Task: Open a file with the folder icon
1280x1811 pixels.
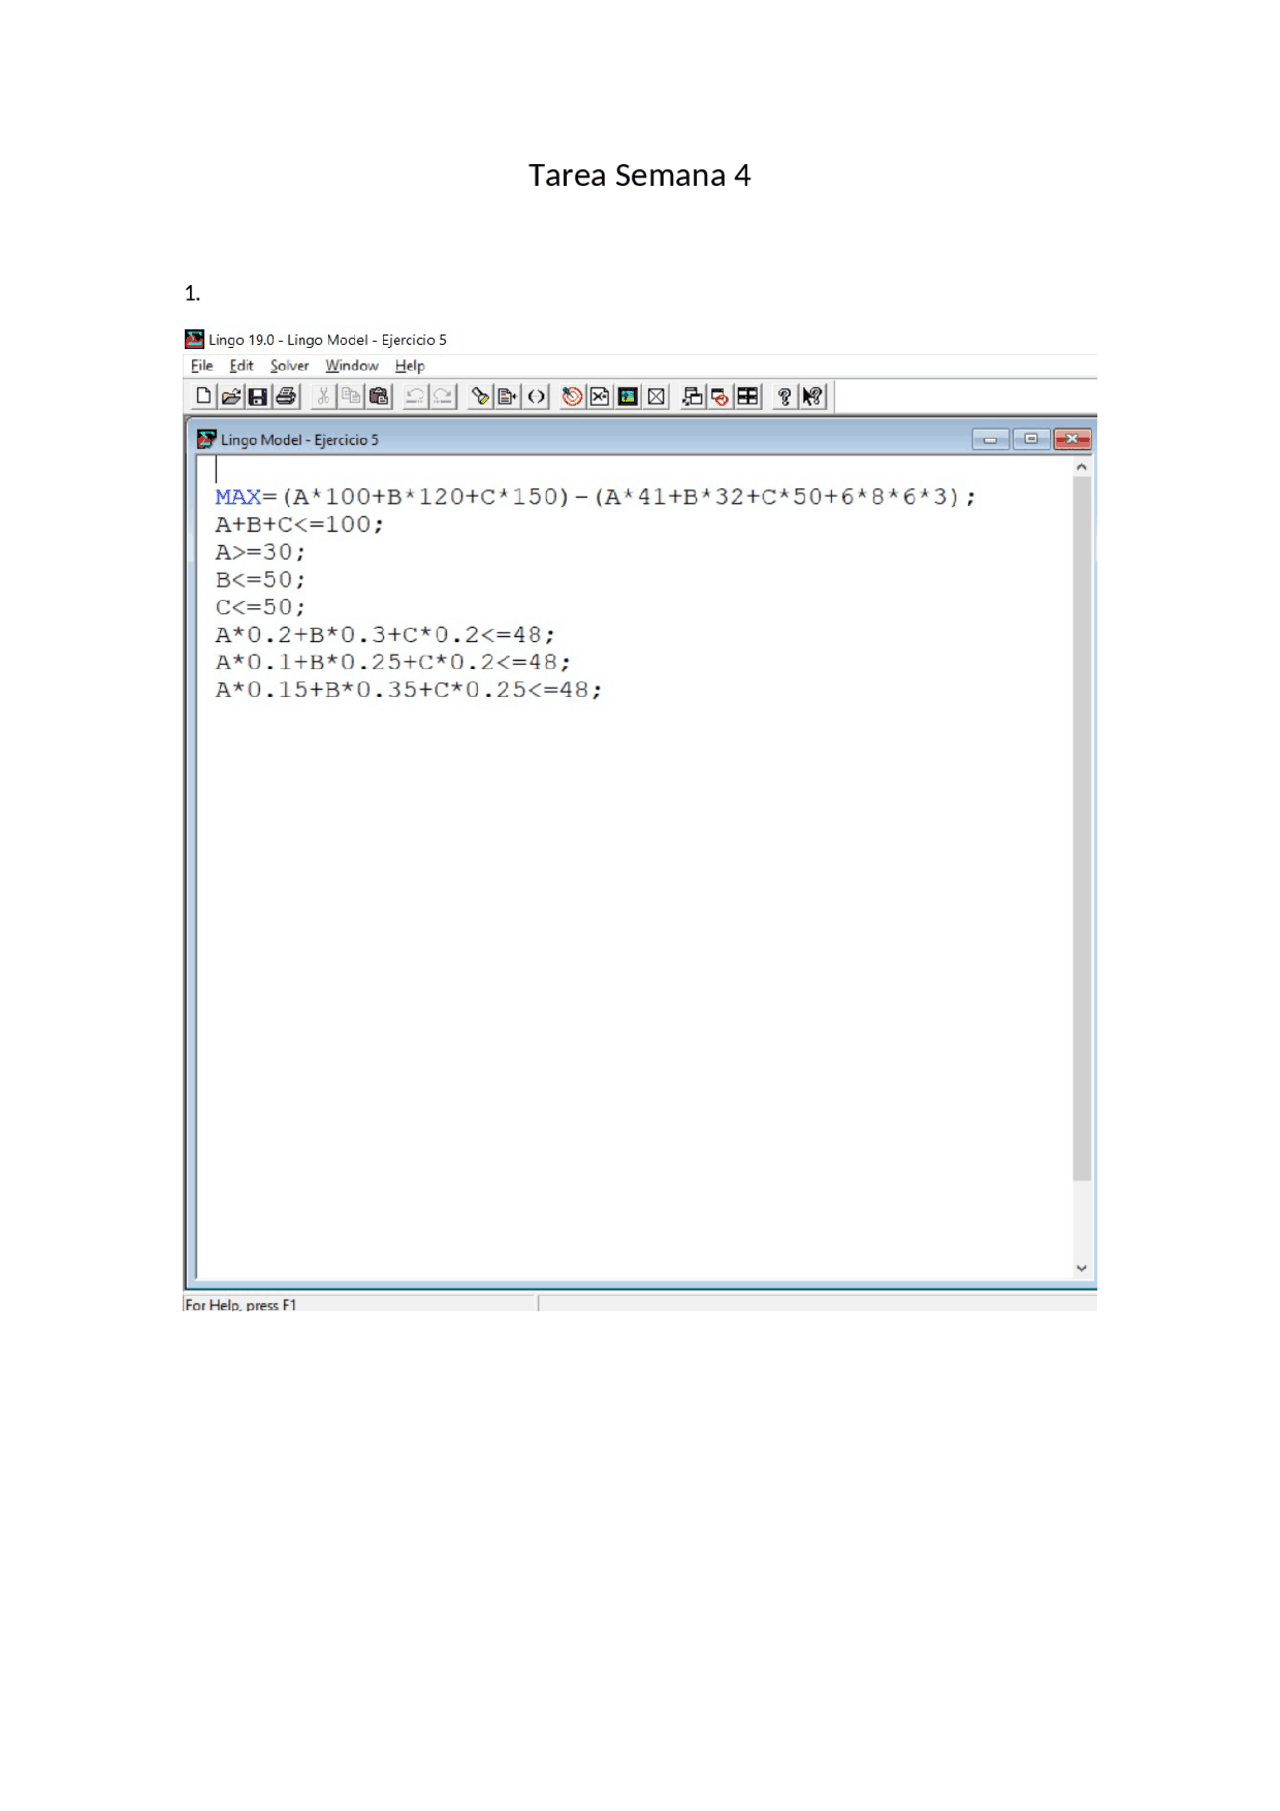Action: (231, 396)
